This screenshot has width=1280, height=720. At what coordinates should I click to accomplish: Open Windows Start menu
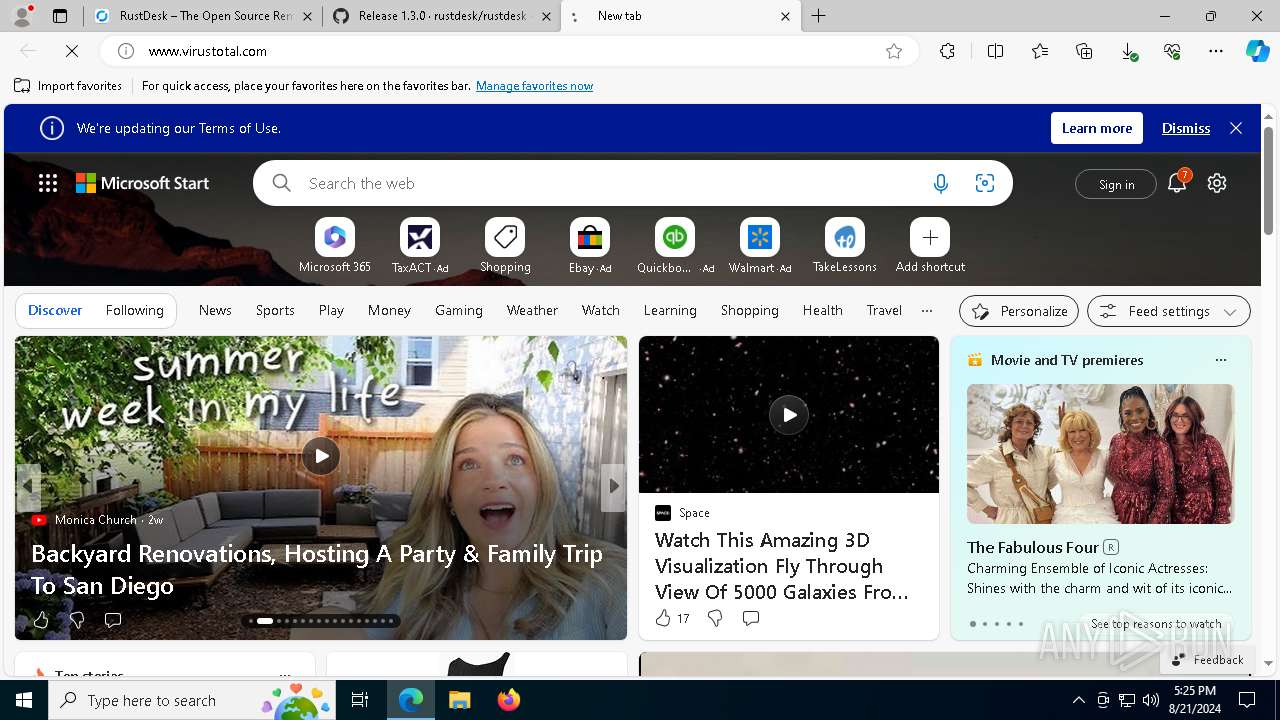(x=24, y=700)
